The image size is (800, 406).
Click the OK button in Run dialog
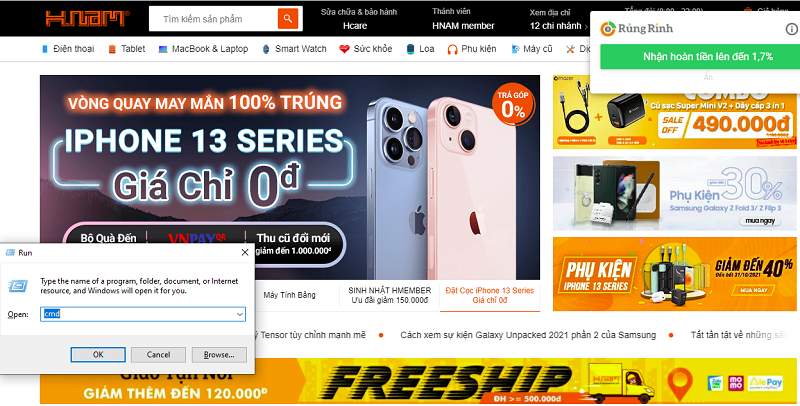(x=98, y=354)
